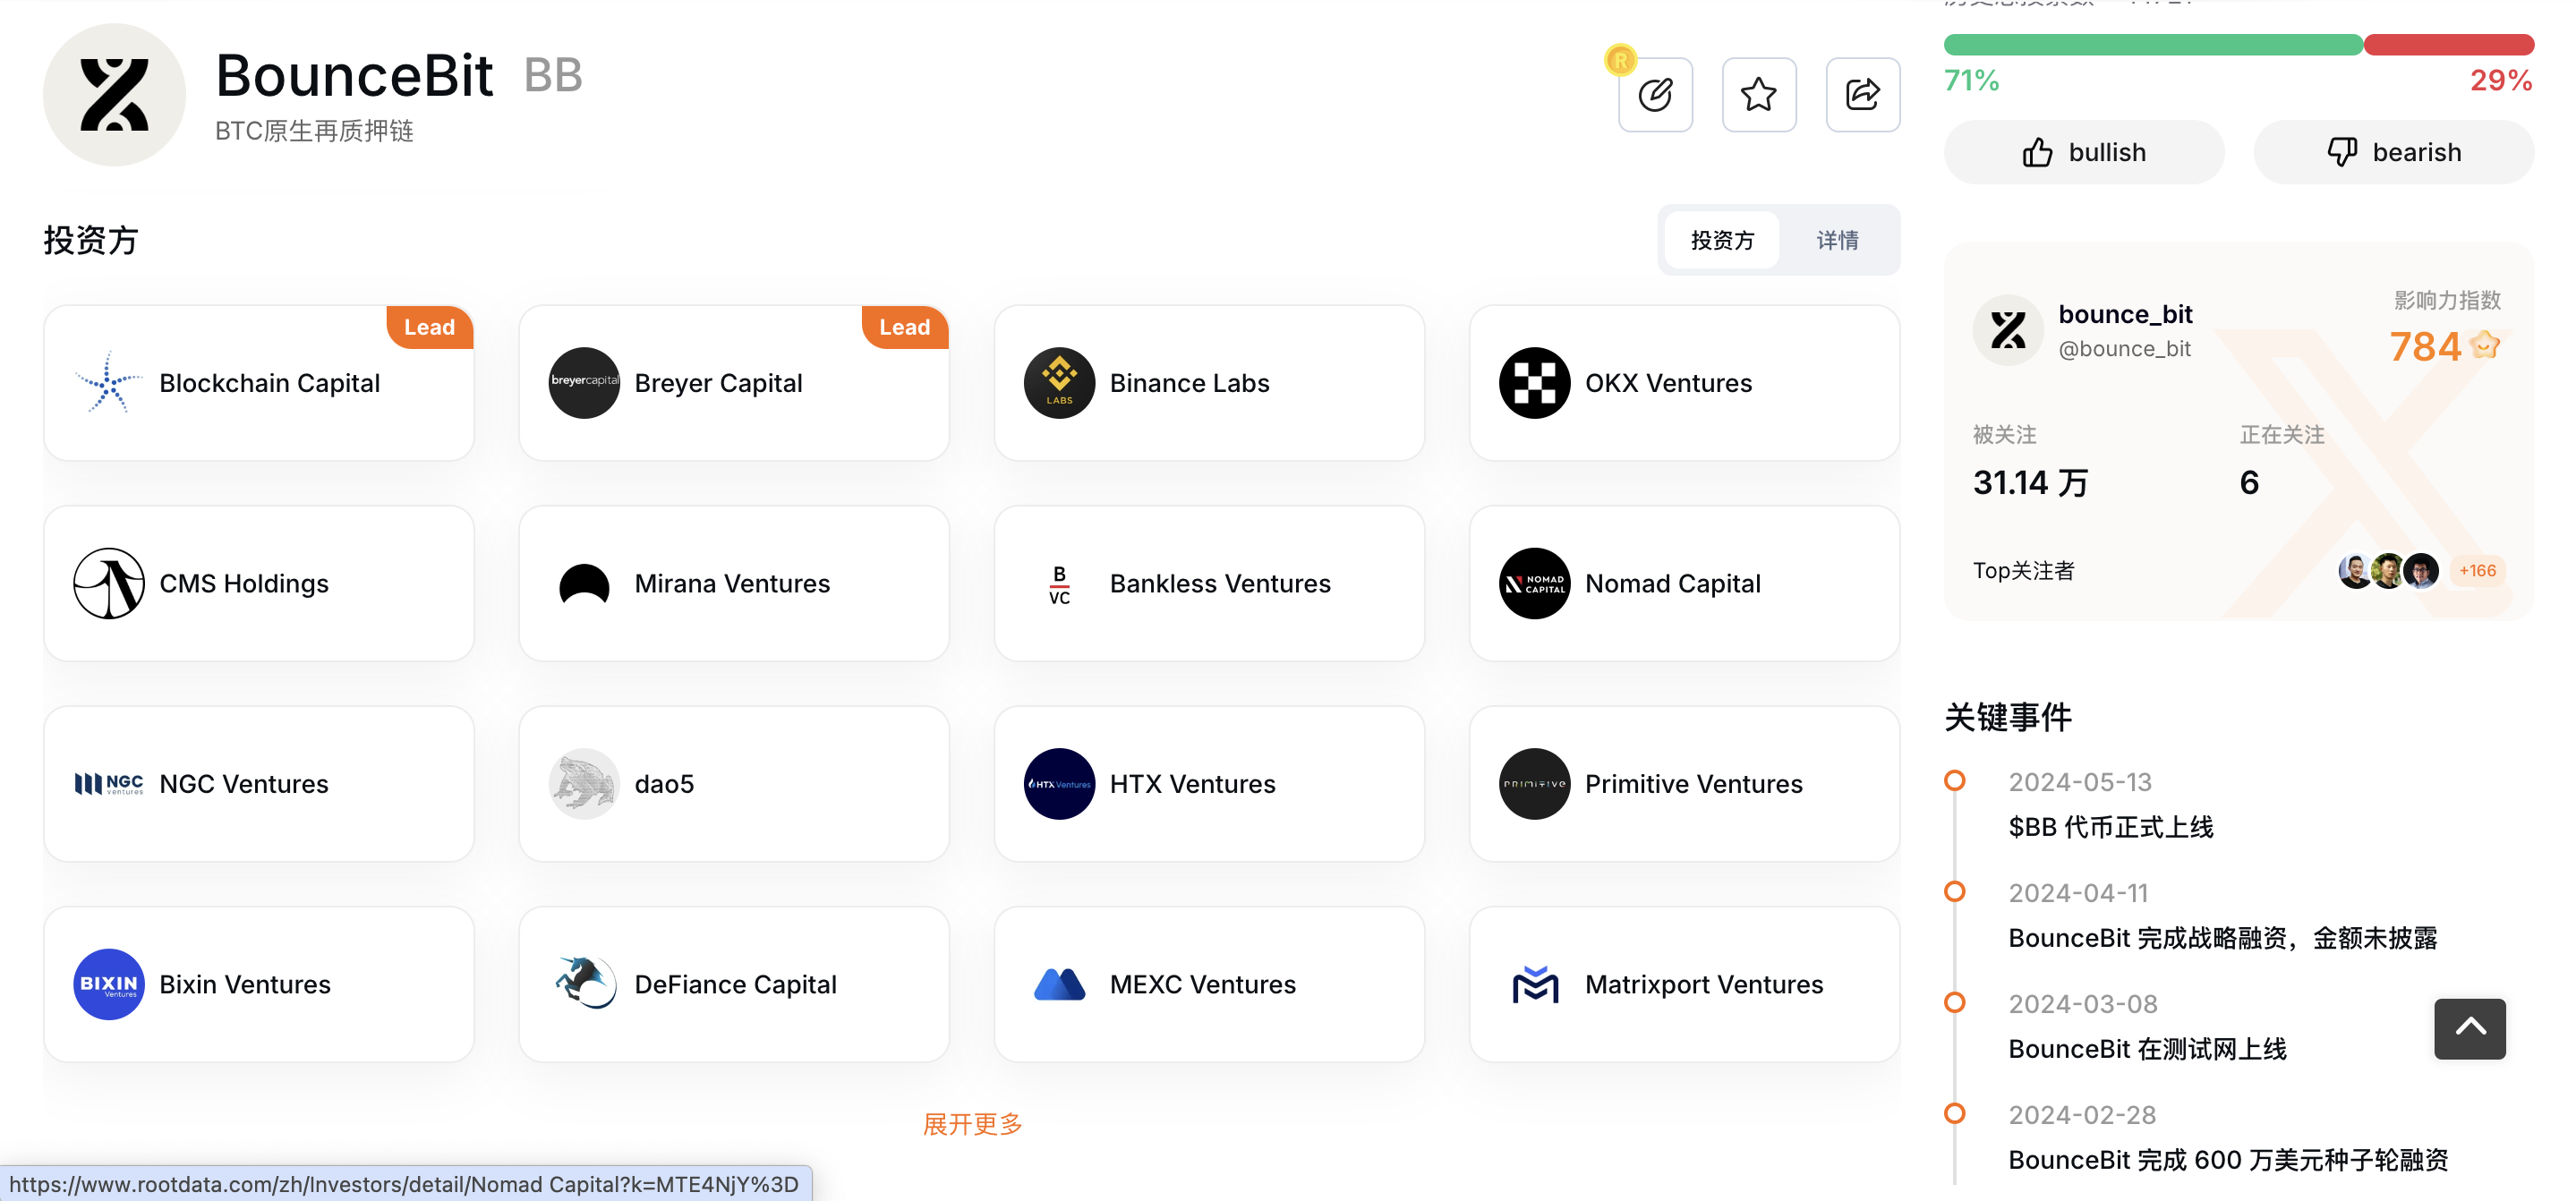2576x1201 pixels.
Task: Click the @bounce_bit handle text
Action: click(x=2124, y=349)
